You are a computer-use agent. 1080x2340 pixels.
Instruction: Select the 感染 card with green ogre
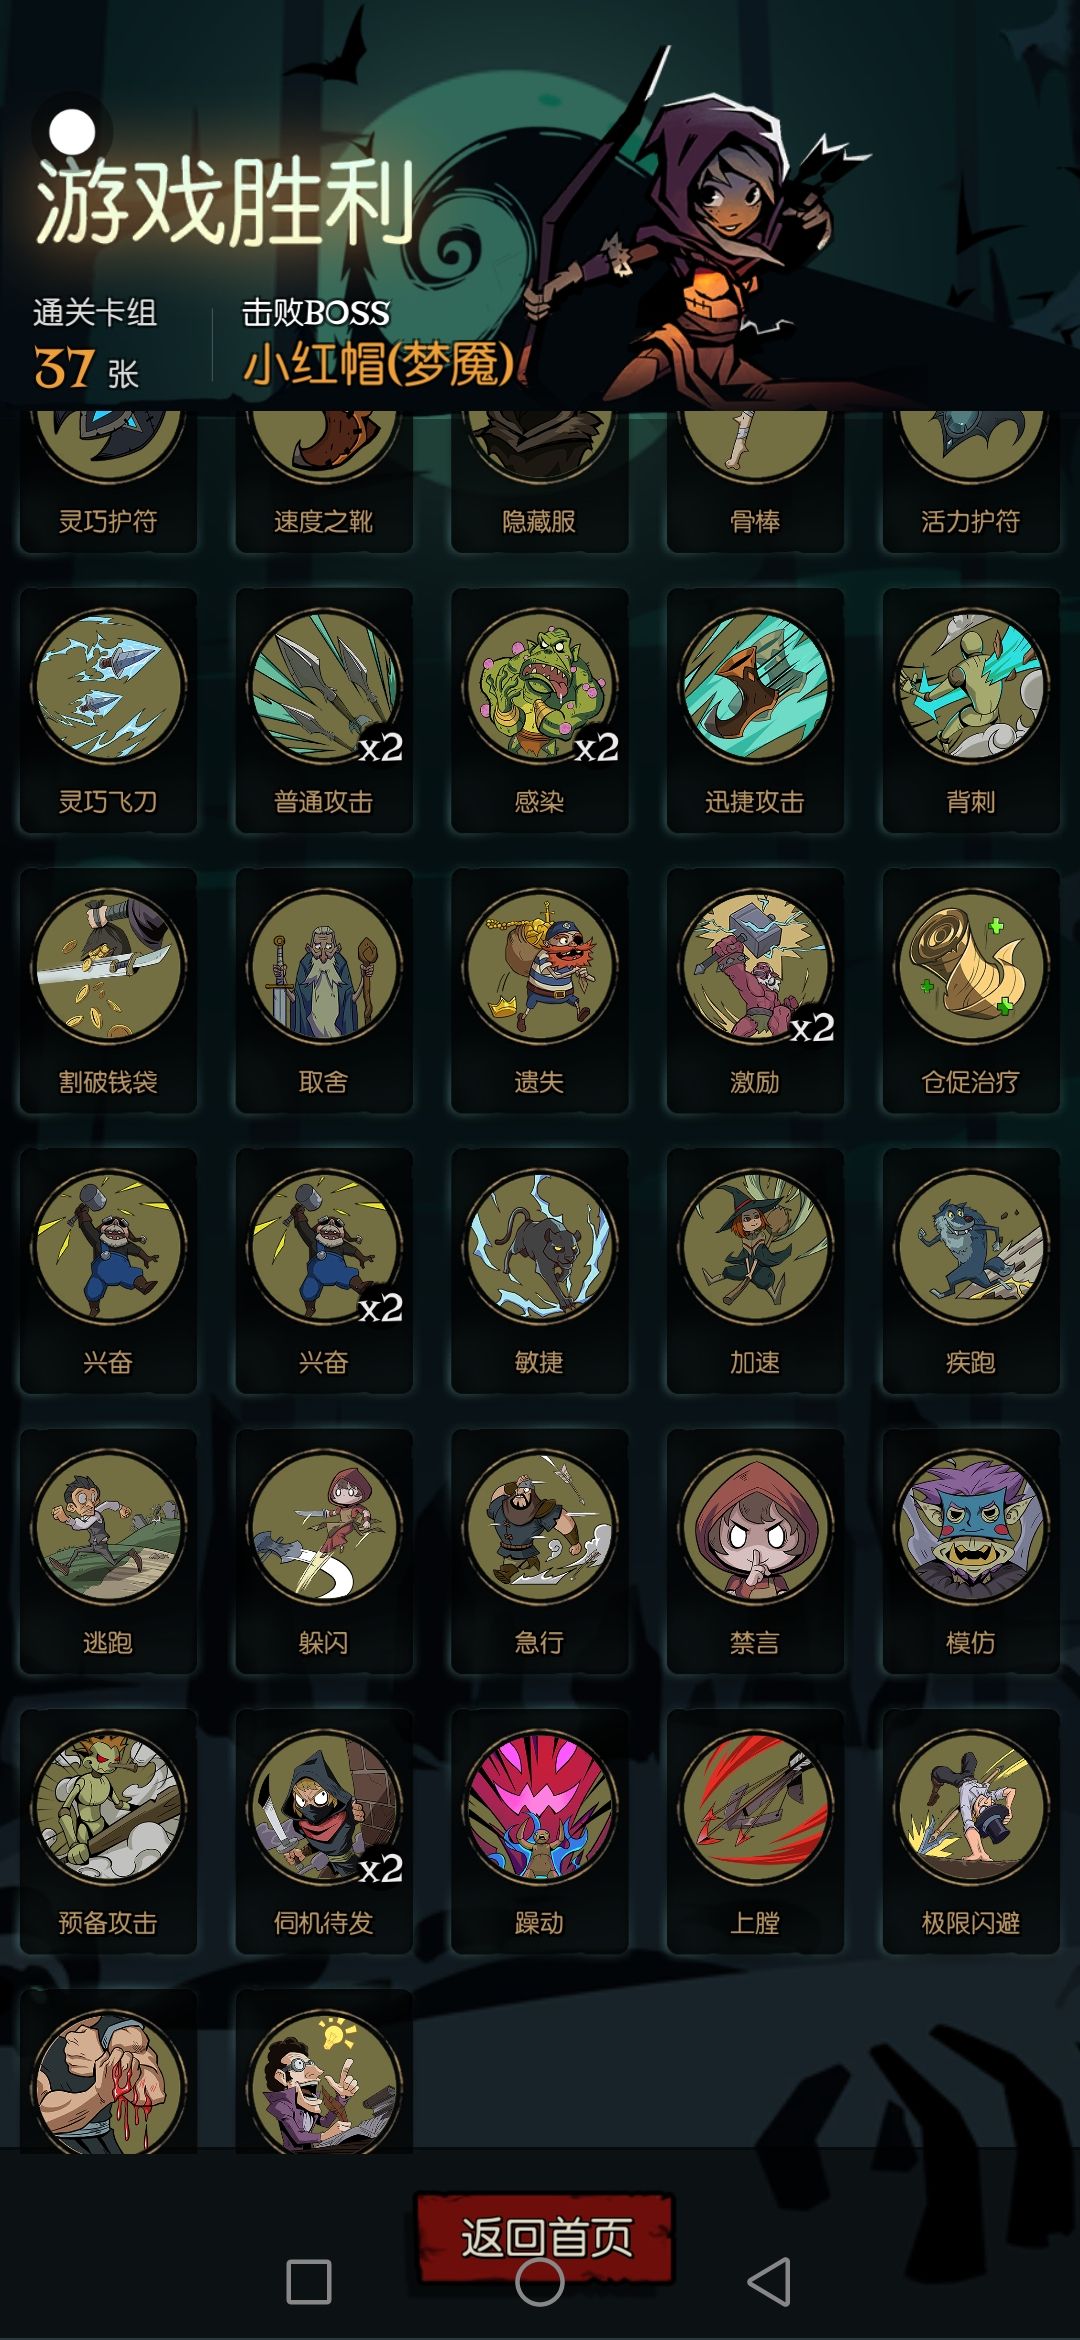coord(540,711)
